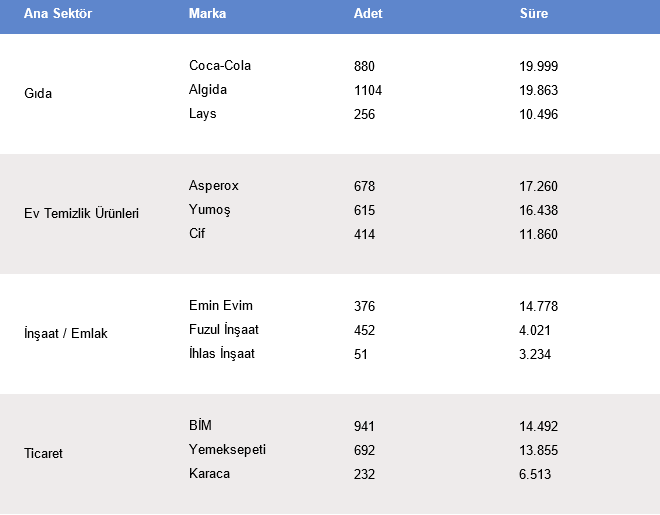Select the Gıda sector cell
Screen dimensions: 660x515
[38, 94]
